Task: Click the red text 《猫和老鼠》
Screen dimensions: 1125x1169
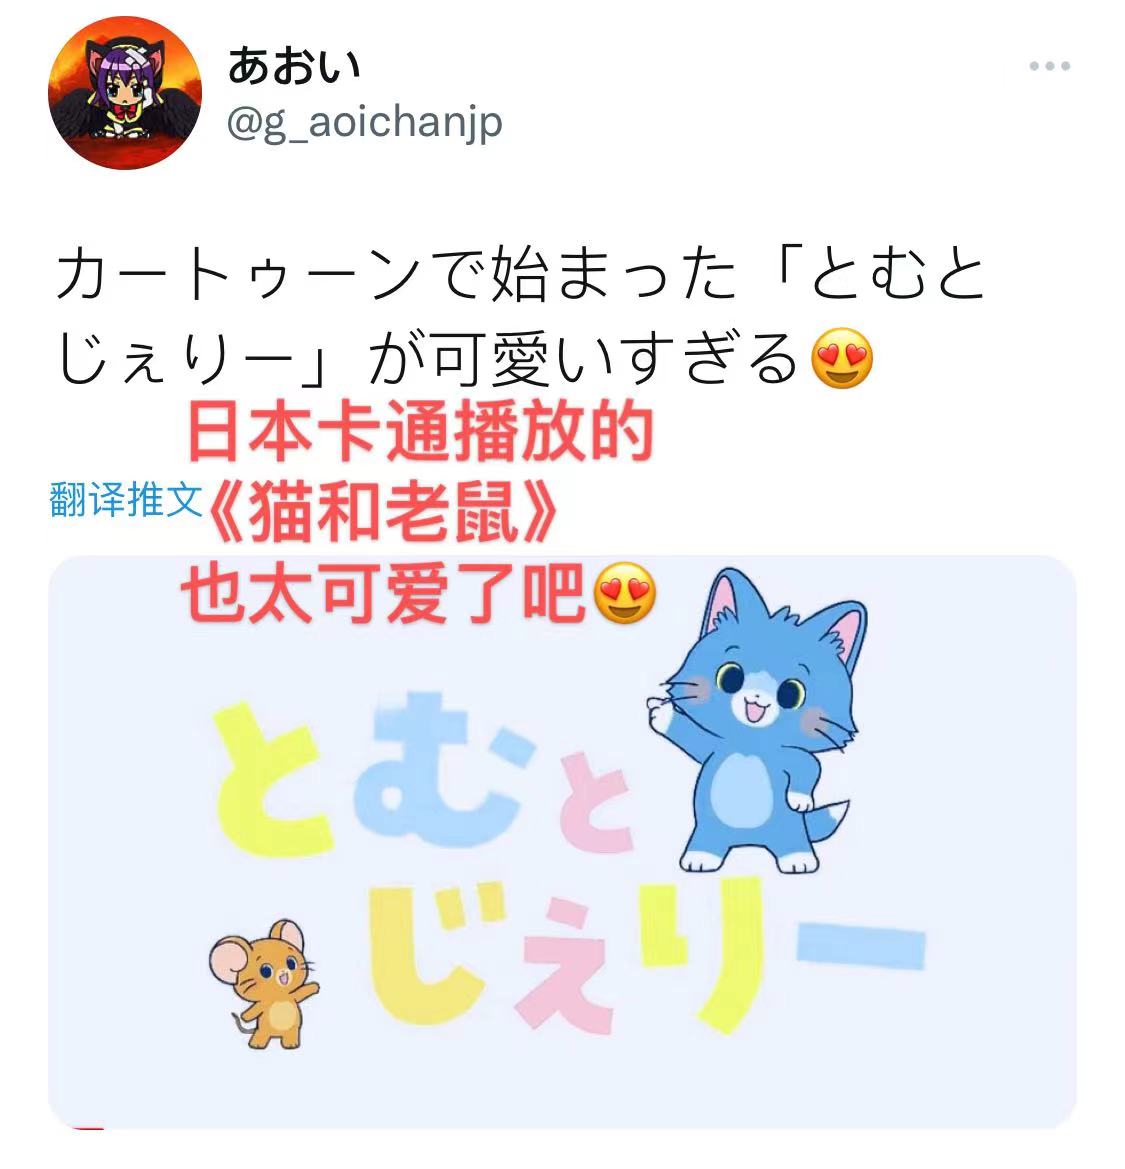Action: [x=382, y=511]
